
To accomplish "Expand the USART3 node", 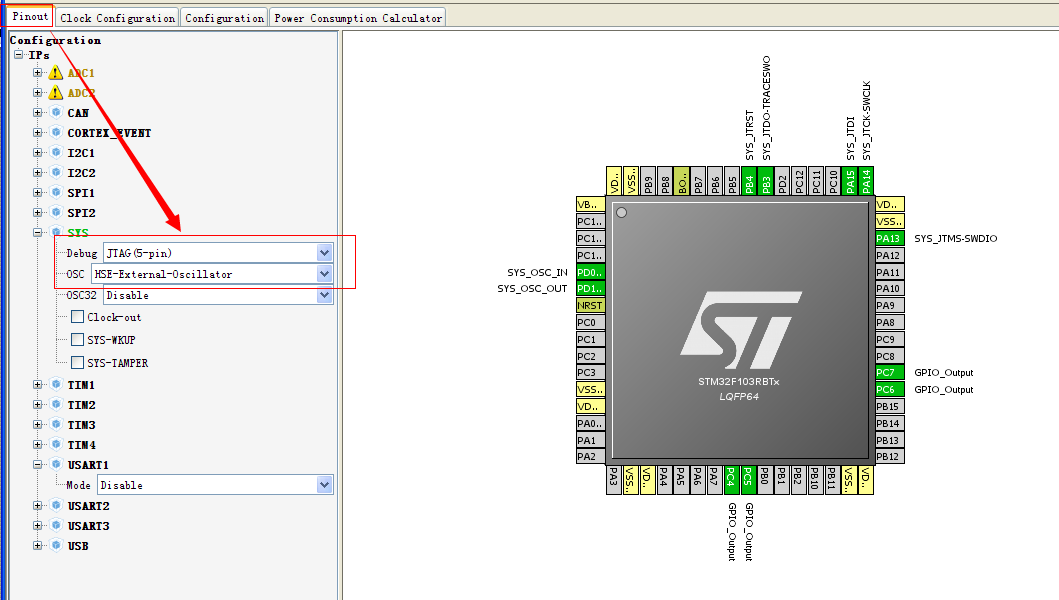I will 38,525.
